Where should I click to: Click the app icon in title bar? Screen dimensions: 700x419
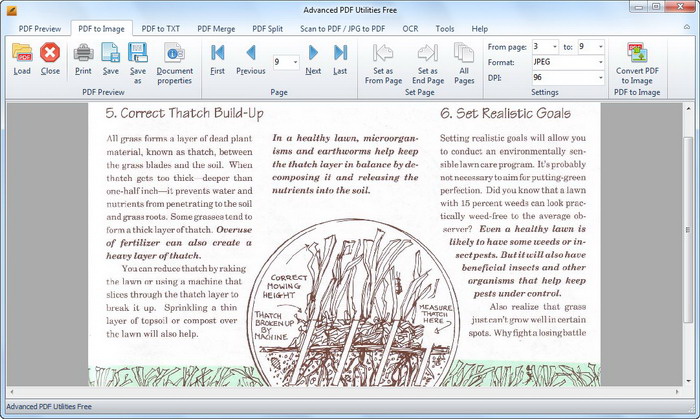(12, 10)
